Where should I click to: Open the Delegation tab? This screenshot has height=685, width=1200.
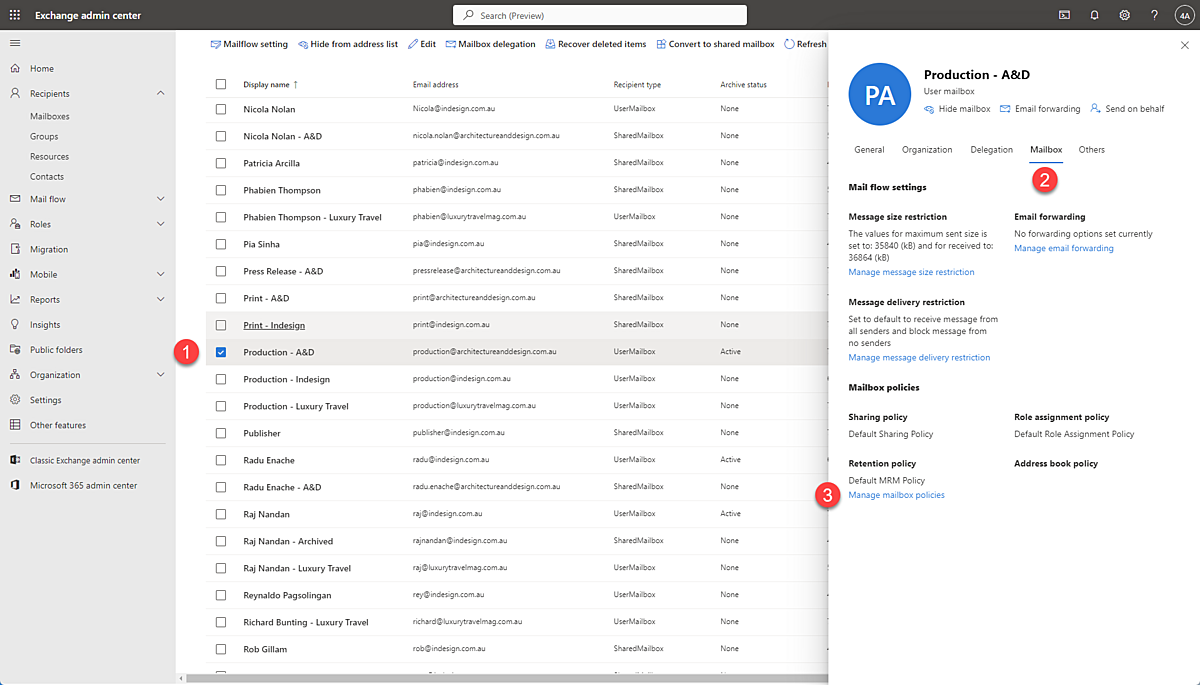[991, 150]
